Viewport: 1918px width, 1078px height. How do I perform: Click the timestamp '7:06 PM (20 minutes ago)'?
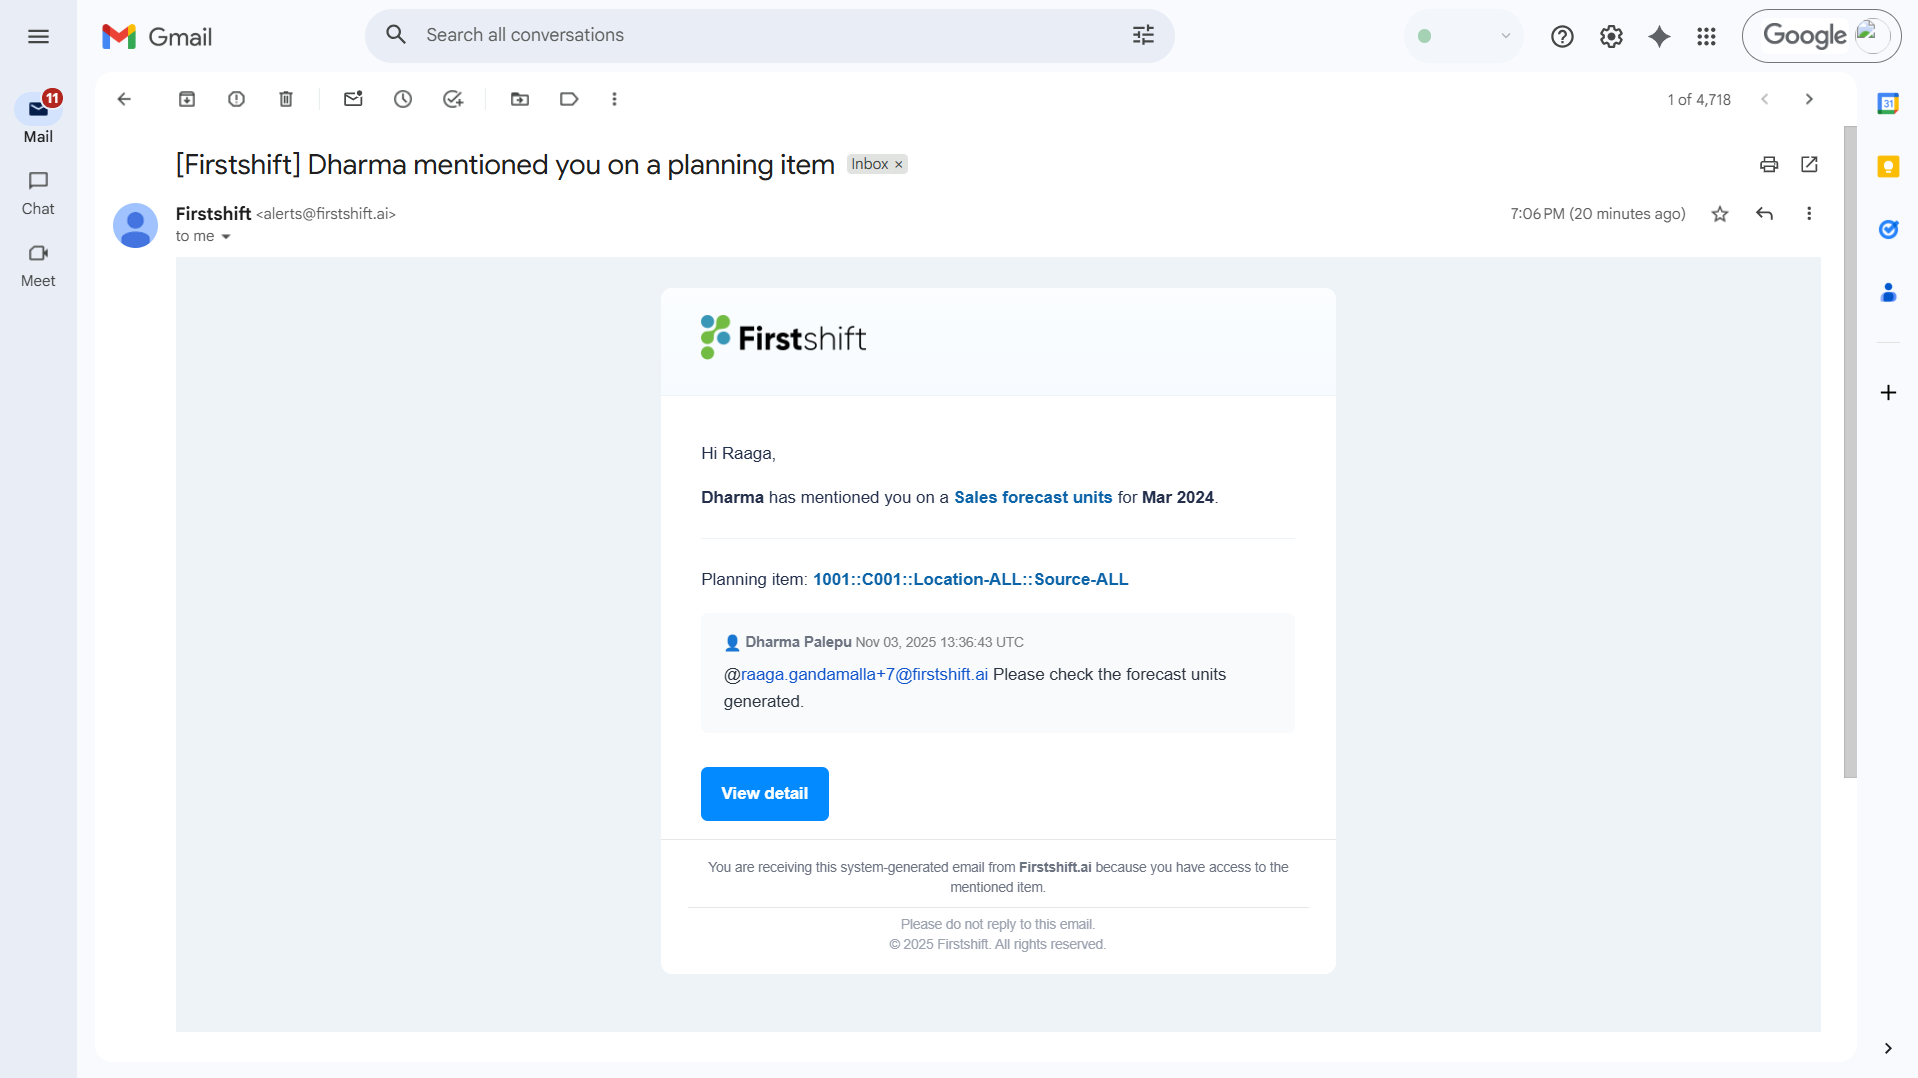[1597, 214]
